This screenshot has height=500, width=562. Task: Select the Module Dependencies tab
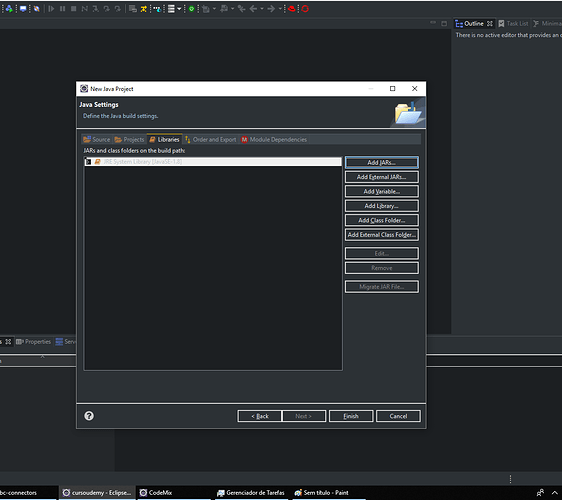pos(274,139)
